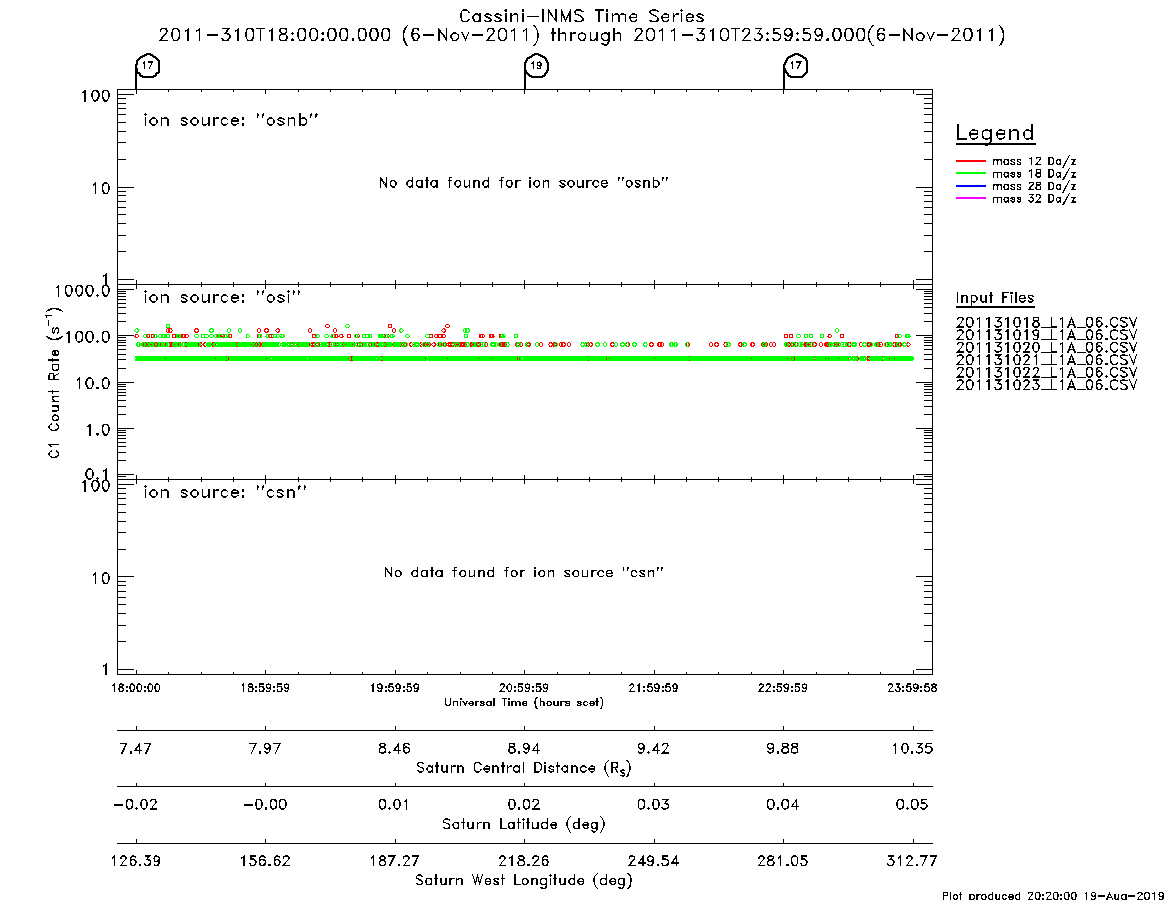The width and height of the screenshot is (1165, 900).
Task: Click the 17 marker above the 18:00:00 tick
Action: pyautogui.click(x=148, y=66)
